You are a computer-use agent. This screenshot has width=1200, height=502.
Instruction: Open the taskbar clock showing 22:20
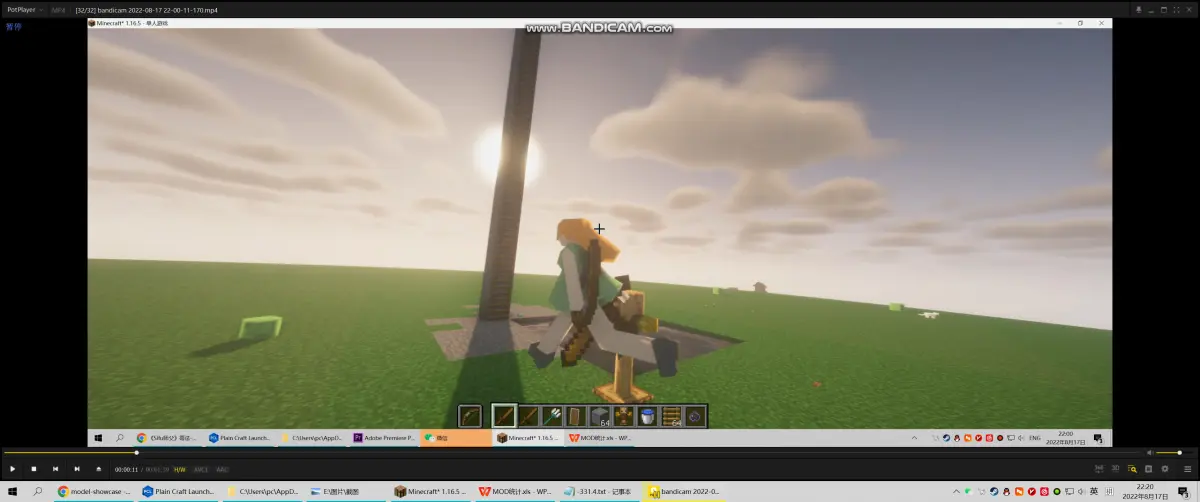tap(1145, 491)
